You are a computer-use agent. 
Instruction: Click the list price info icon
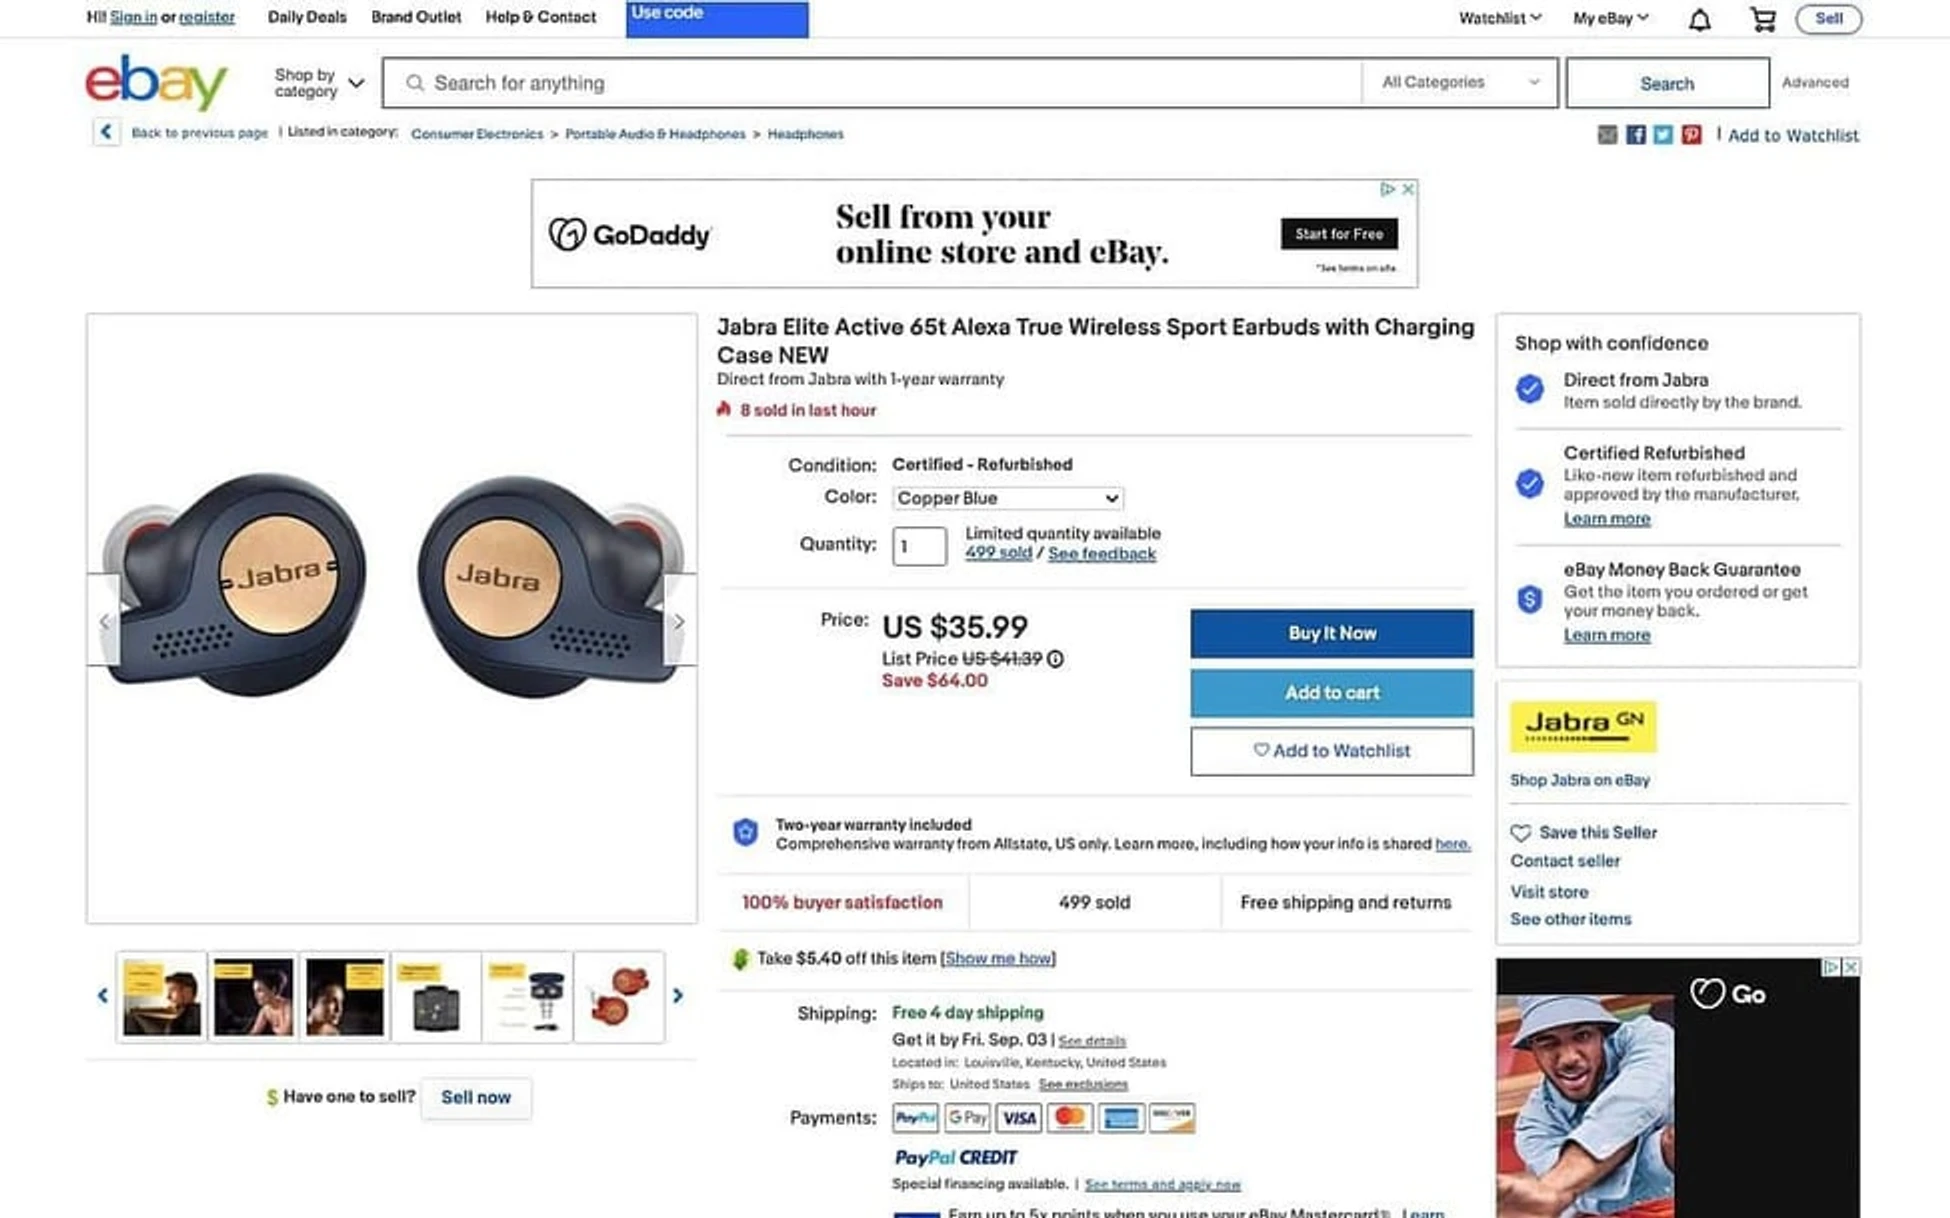[1055, 659]
